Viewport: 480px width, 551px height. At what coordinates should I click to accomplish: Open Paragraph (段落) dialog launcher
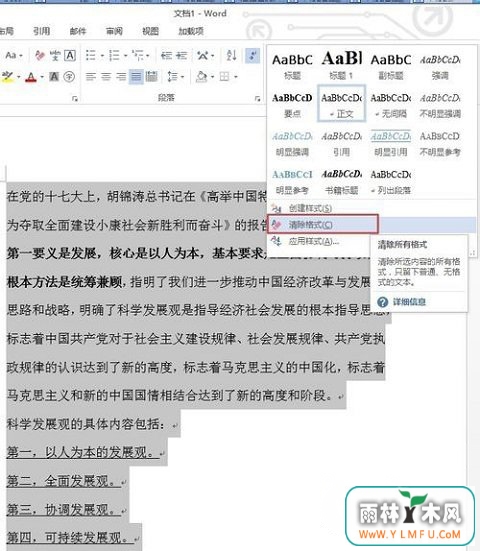[258, 99]
